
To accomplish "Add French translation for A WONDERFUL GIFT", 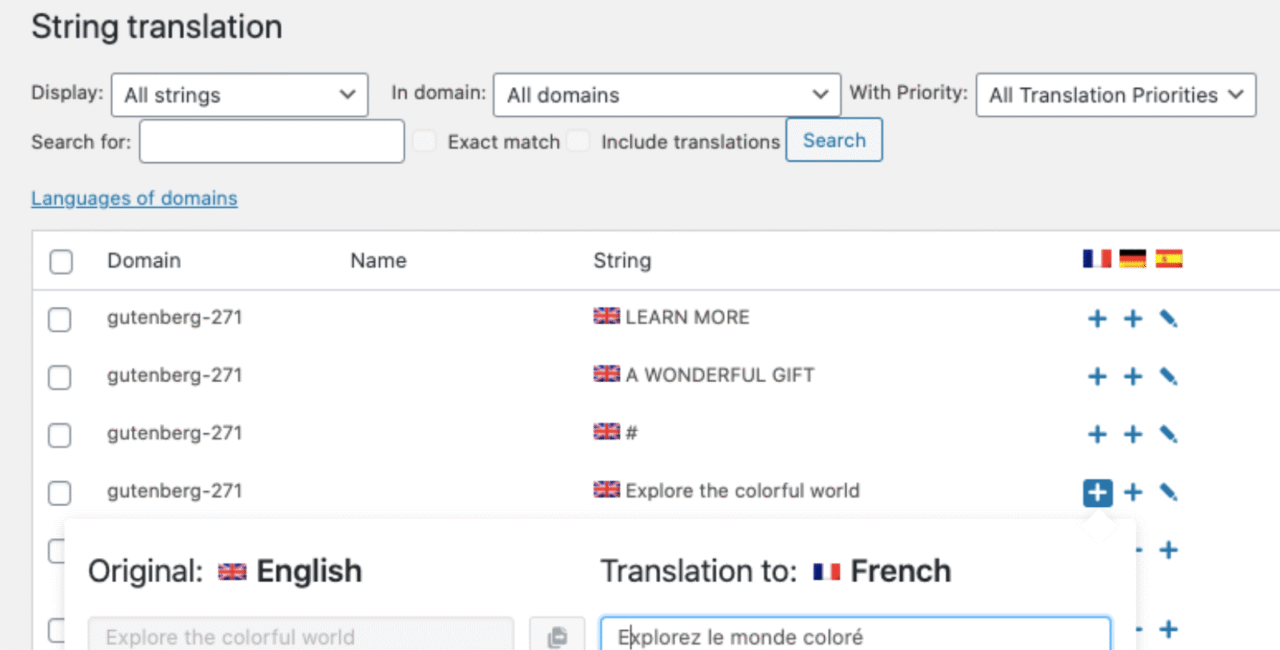I will [1097, 377].
